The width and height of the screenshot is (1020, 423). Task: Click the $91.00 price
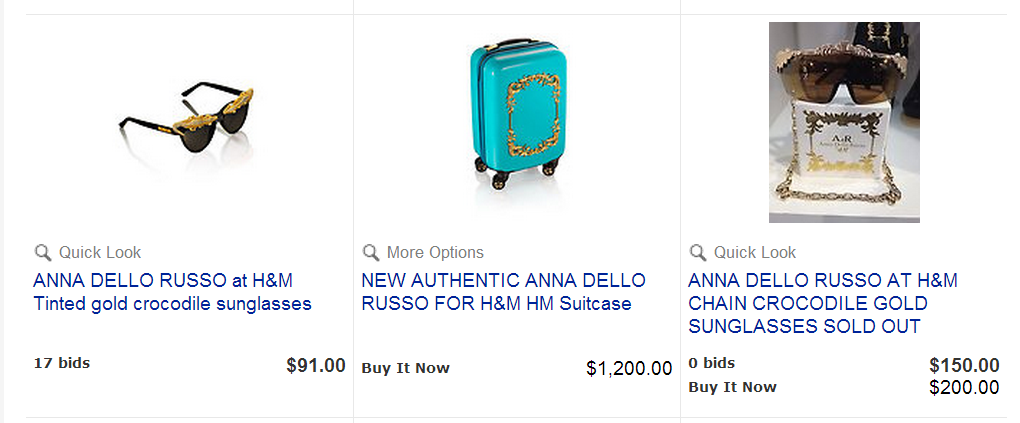click(315, 366)
